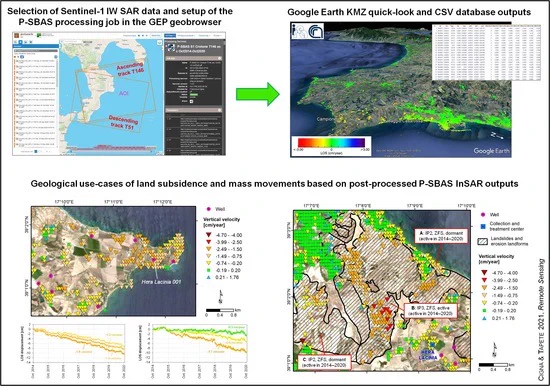Click annotation box 'B: IP3, ZFS, active'
The image size is (550, 386).
pos(431,310)
